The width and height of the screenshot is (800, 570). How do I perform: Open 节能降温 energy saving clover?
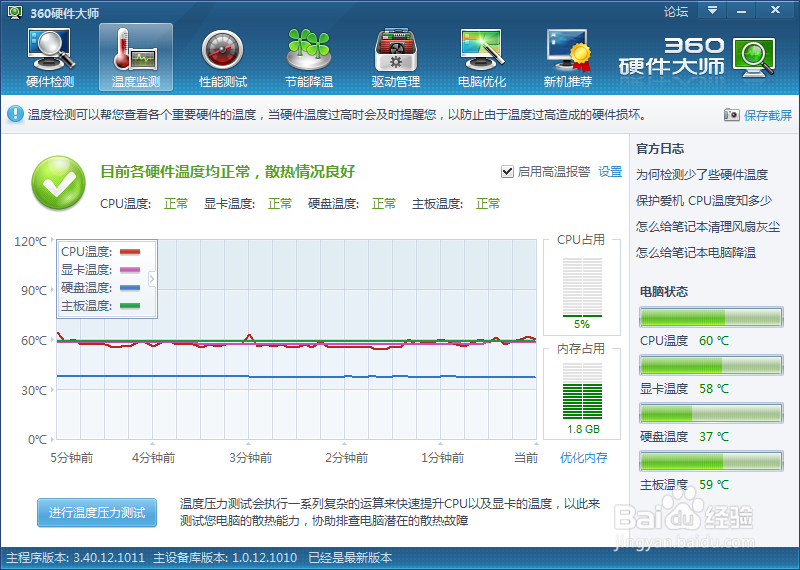(309, 58)
